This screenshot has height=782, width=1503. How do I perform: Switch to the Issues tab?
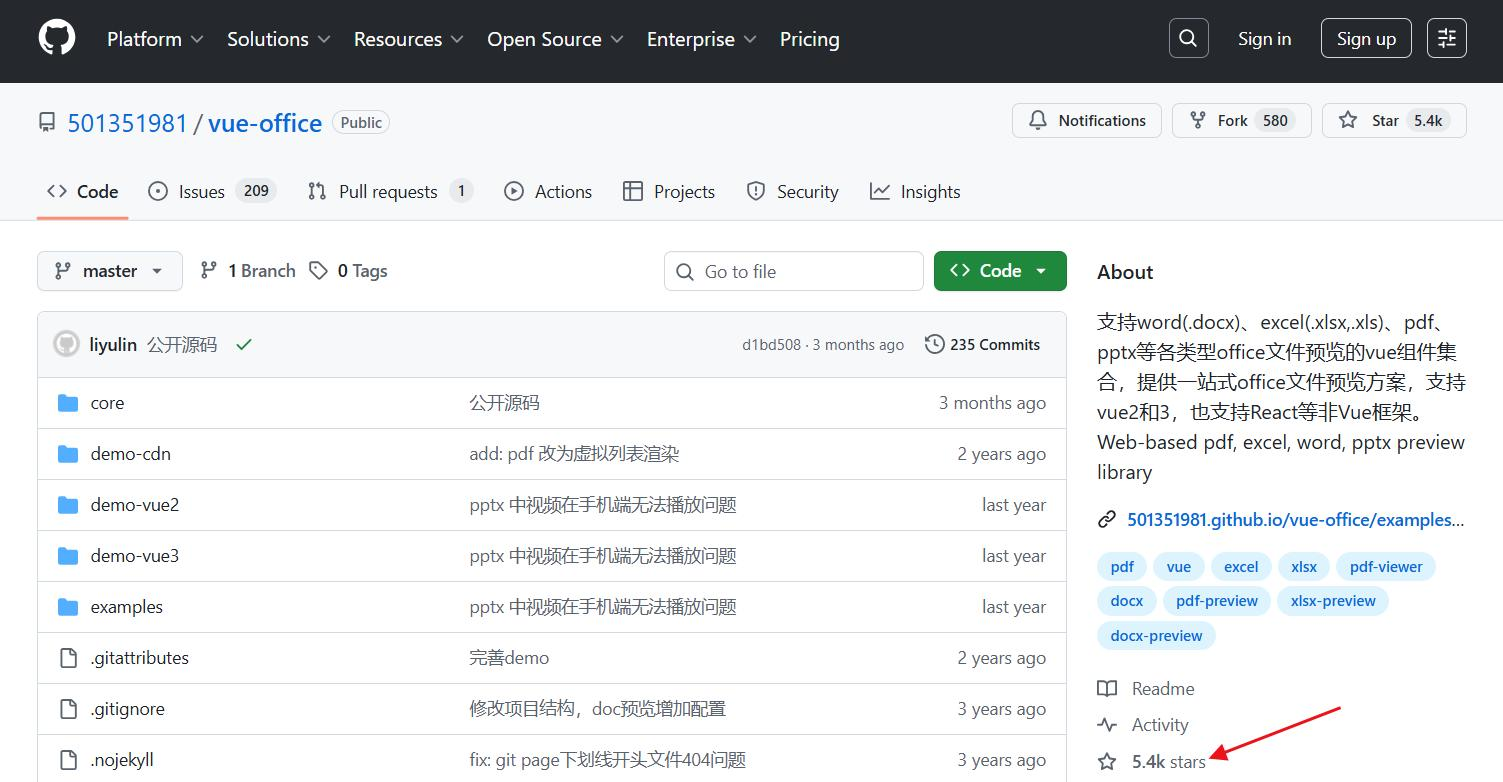coord(212,192)
